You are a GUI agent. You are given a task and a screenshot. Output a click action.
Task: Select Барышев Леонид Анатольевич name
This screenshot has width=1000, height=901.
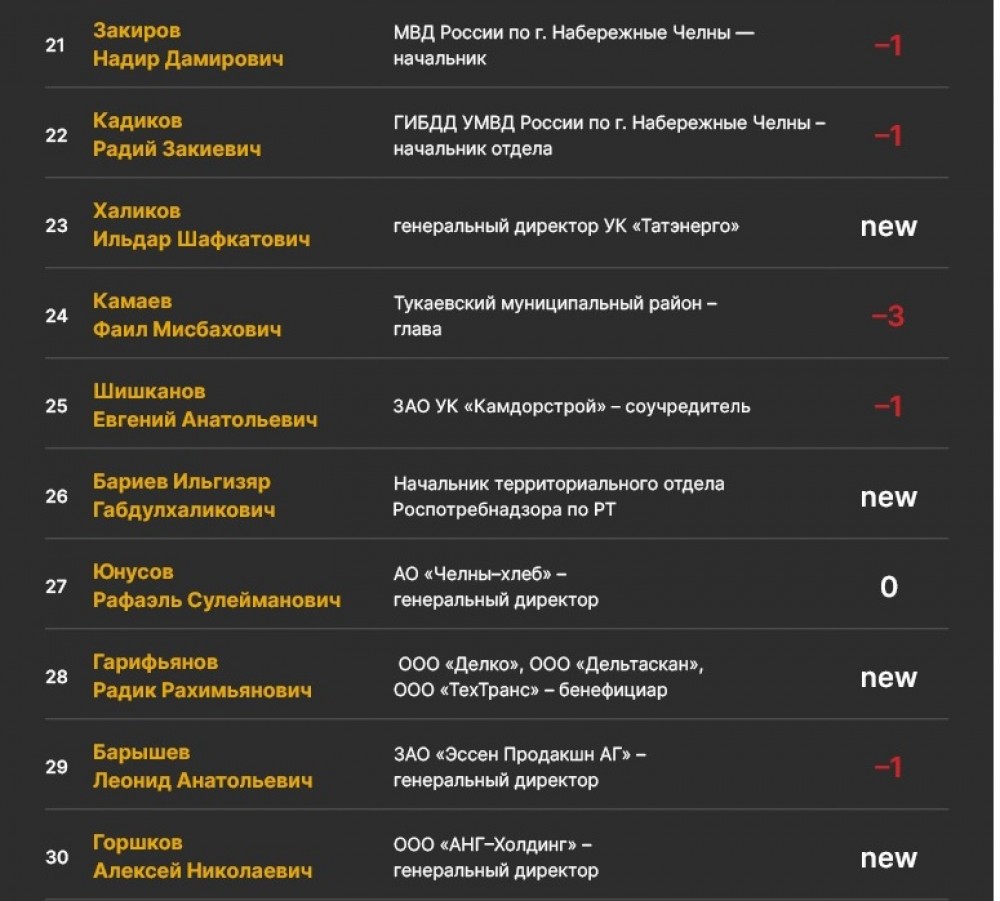tap(202, 766)
